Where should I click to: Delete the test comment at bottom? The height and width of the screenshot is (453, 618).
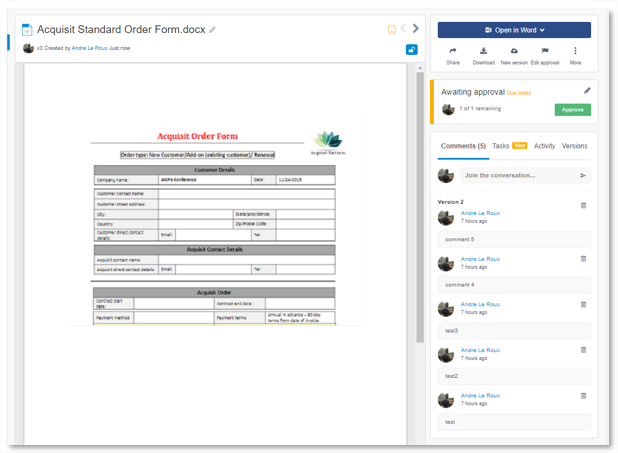click(583, 395)
